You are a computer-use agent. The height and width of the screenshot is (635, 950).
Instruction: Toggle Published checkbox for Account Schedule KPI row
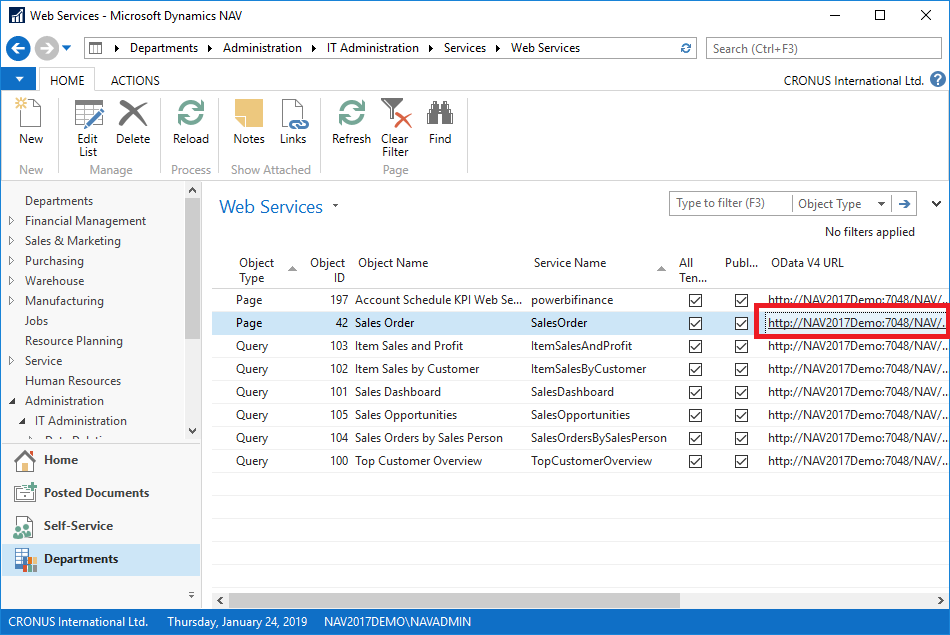click(x=741, y=300)
